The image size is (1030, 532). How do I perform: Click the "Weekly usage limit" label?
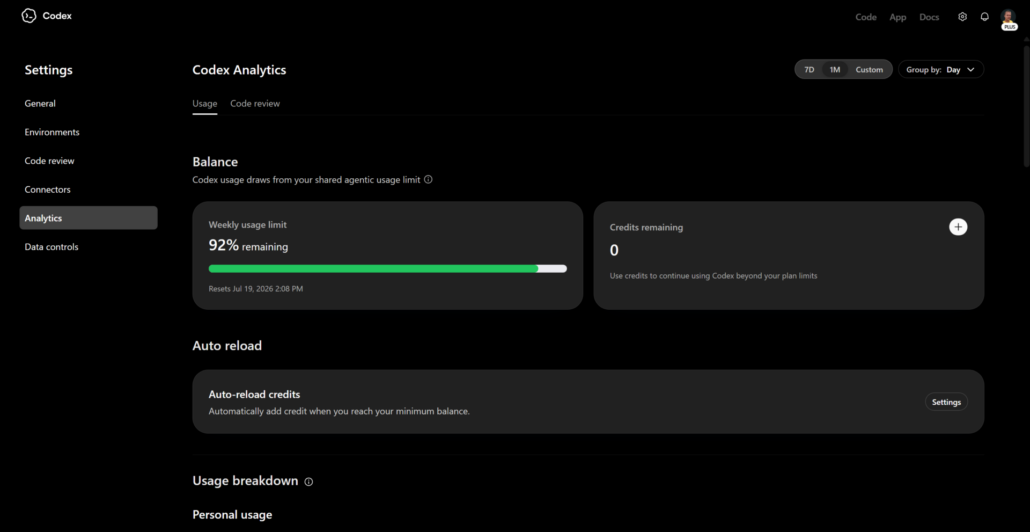pyautogui.click(x=248, y=225)
